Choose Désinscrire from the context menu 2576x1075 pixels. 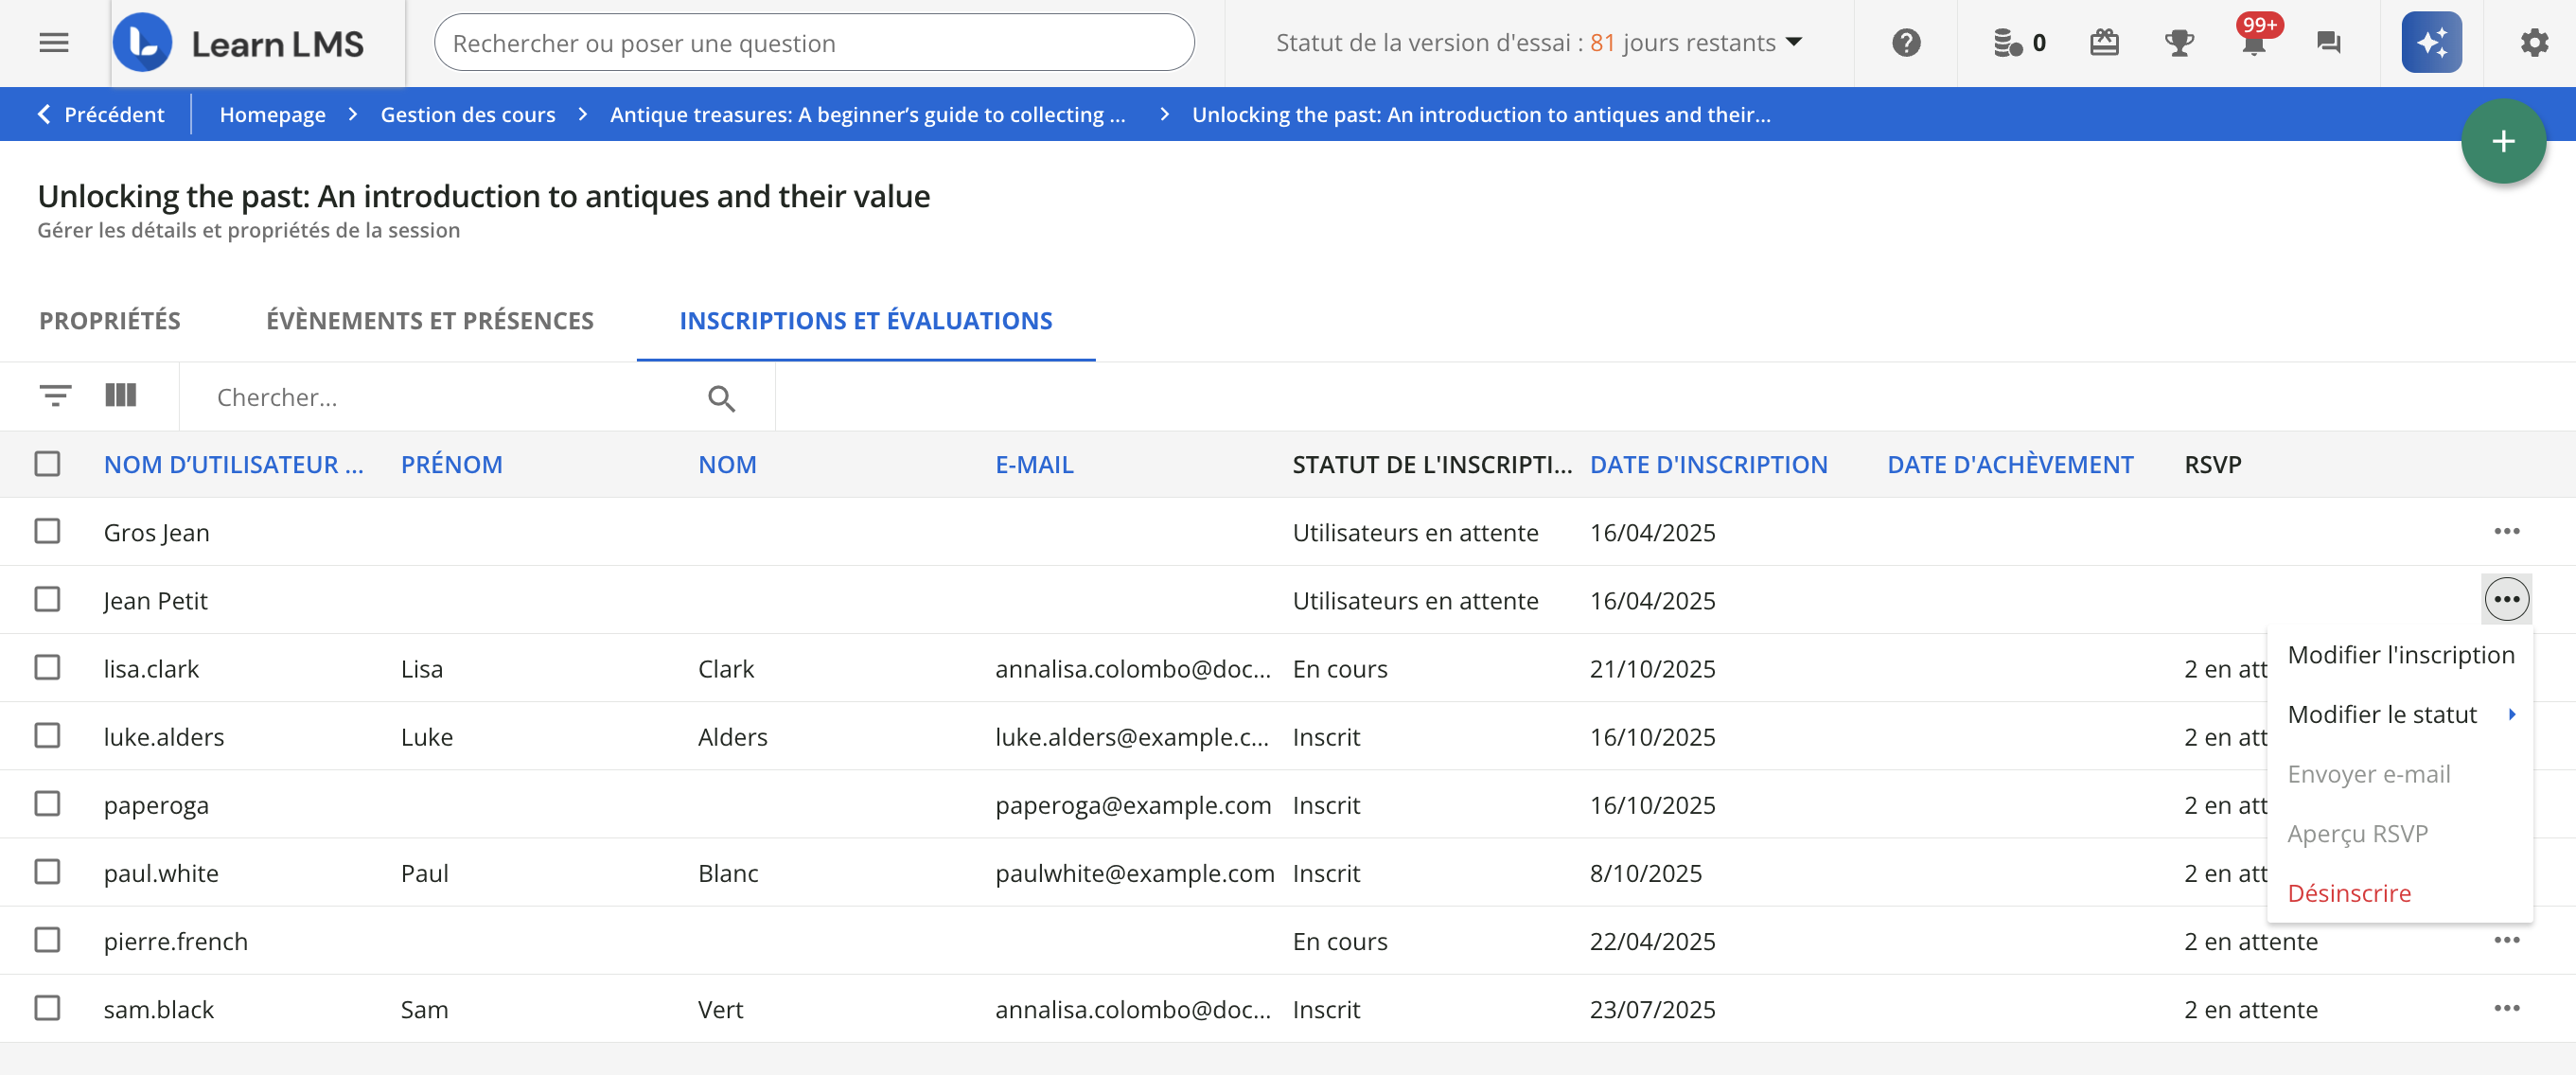click(2349, 893)
